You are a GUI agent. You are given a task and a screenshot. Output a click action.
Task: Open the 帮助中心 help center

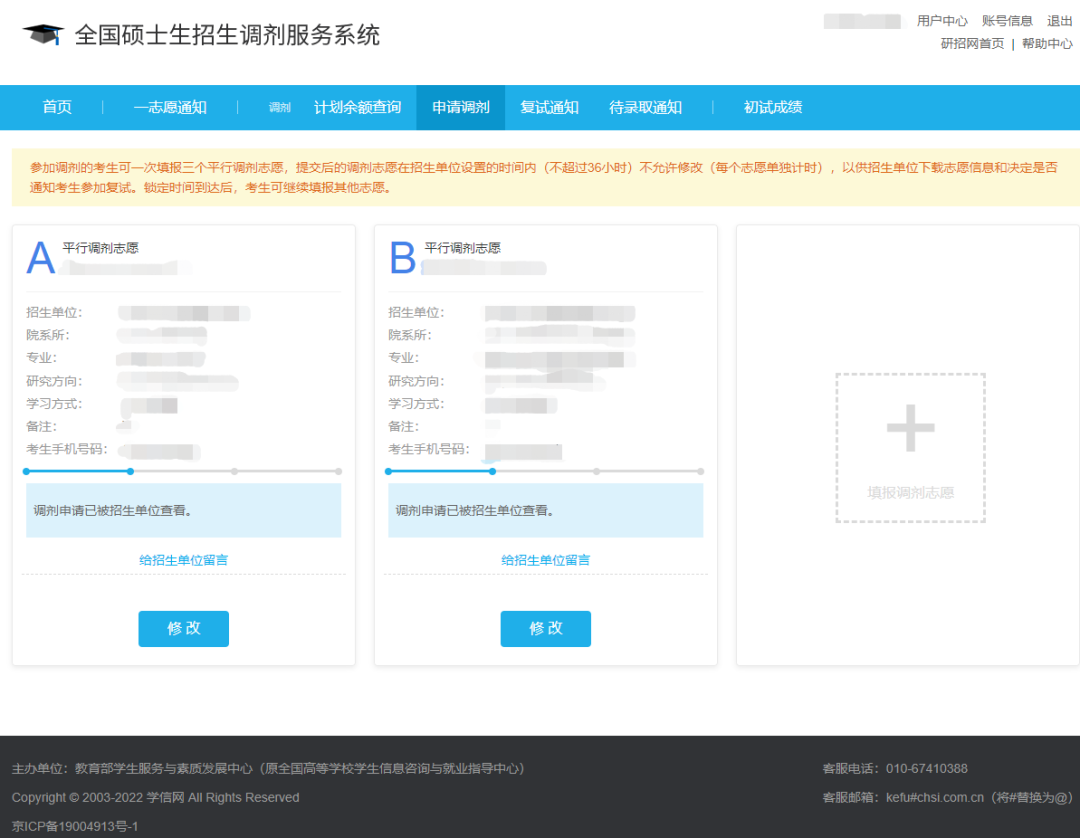(1046, 44)
